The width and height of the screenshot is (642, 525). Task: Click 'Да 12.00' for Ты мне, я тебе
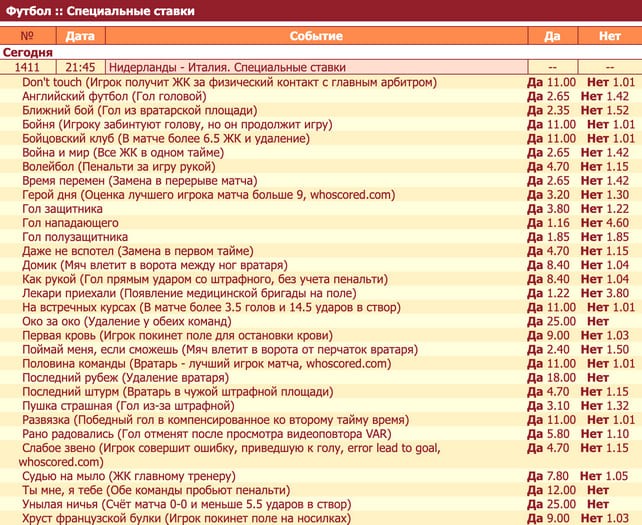[551, 490]
